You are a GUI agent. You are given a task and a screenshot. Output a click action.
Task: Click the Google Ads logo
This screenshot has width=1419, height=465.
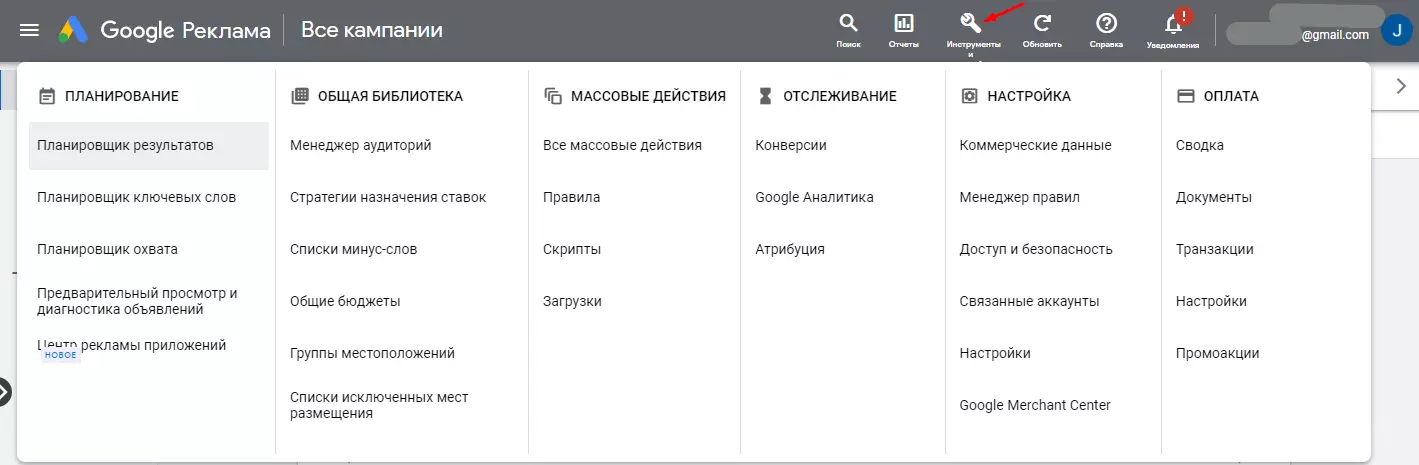(x=73, y=31)
